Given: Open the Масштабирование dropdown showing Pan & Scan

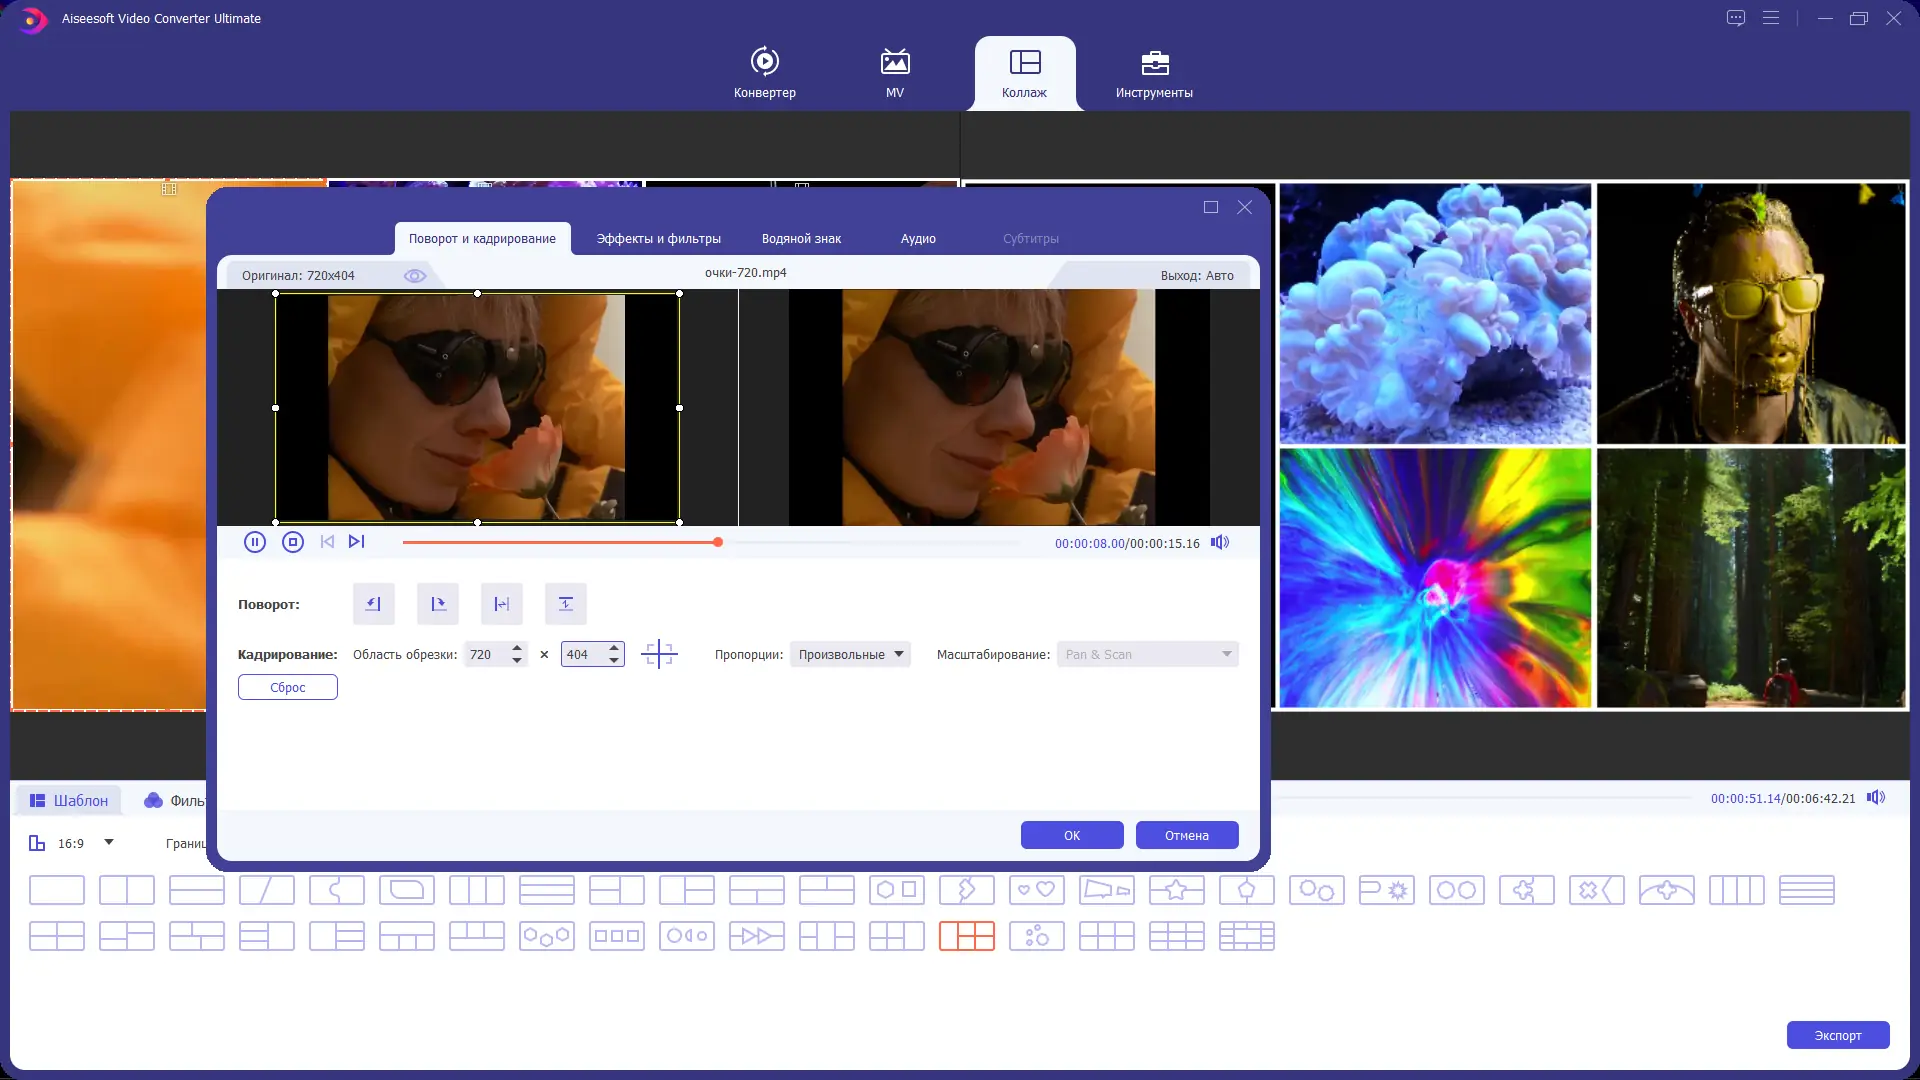Looking at the screenshot, I should pyautogui.click(x=1147, y=654).
